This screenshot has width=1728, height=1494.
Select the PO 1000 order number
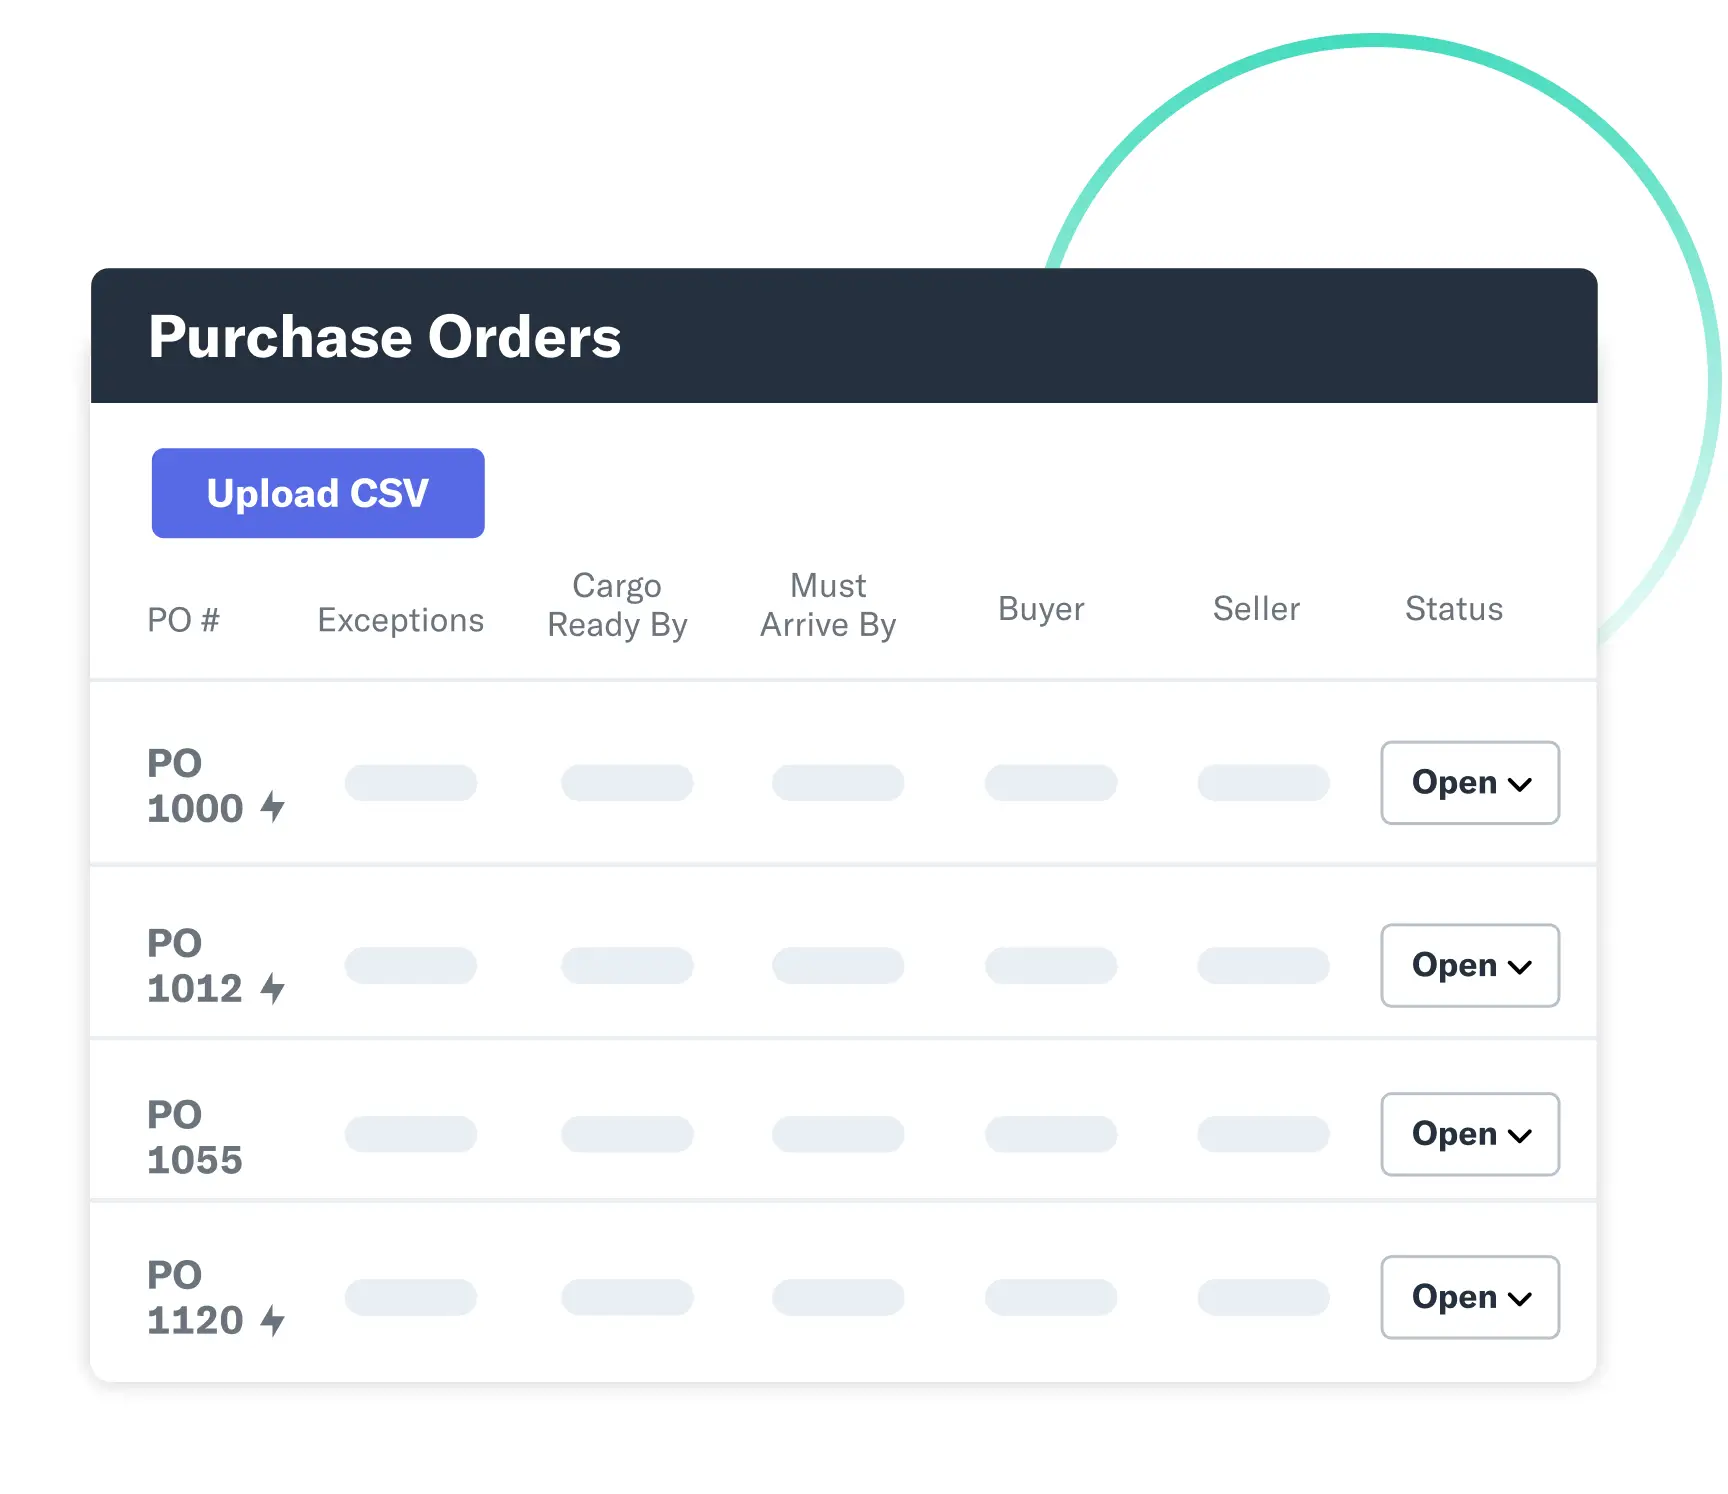tap(195, 785)
